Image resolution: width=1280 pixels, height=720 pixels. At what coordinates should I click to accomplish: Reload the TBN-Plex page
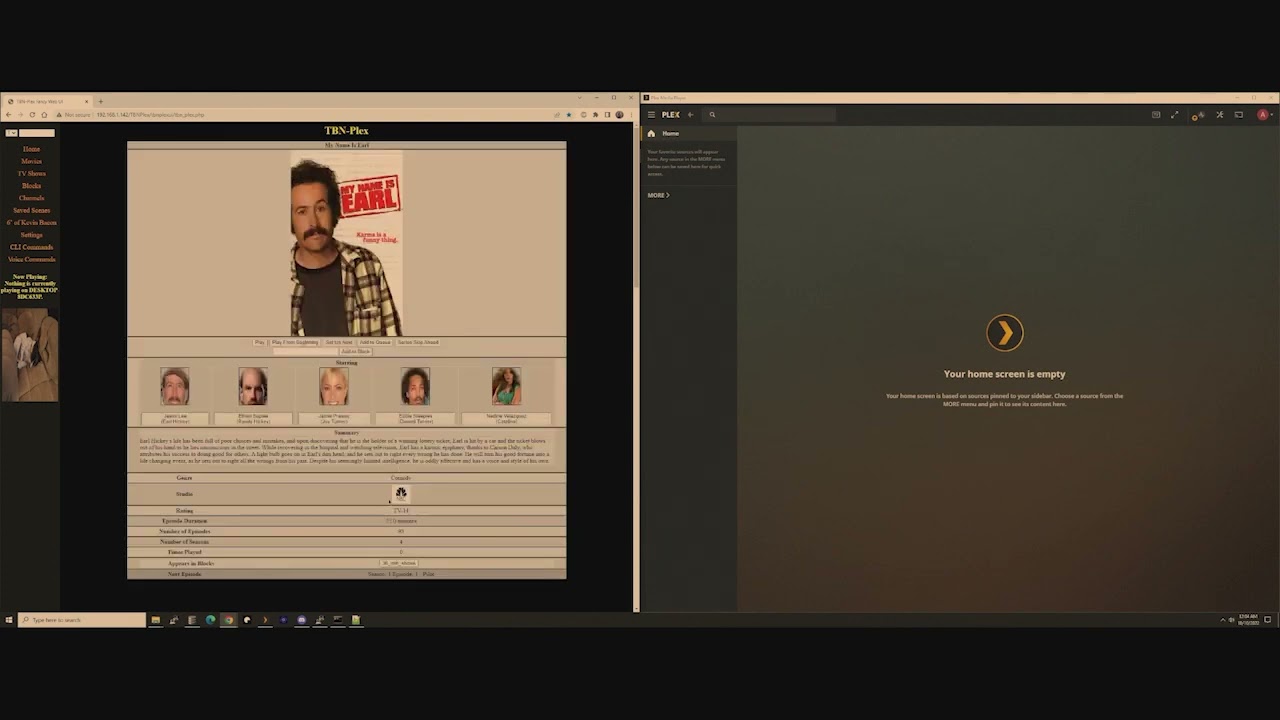click(x=32, y=115)
